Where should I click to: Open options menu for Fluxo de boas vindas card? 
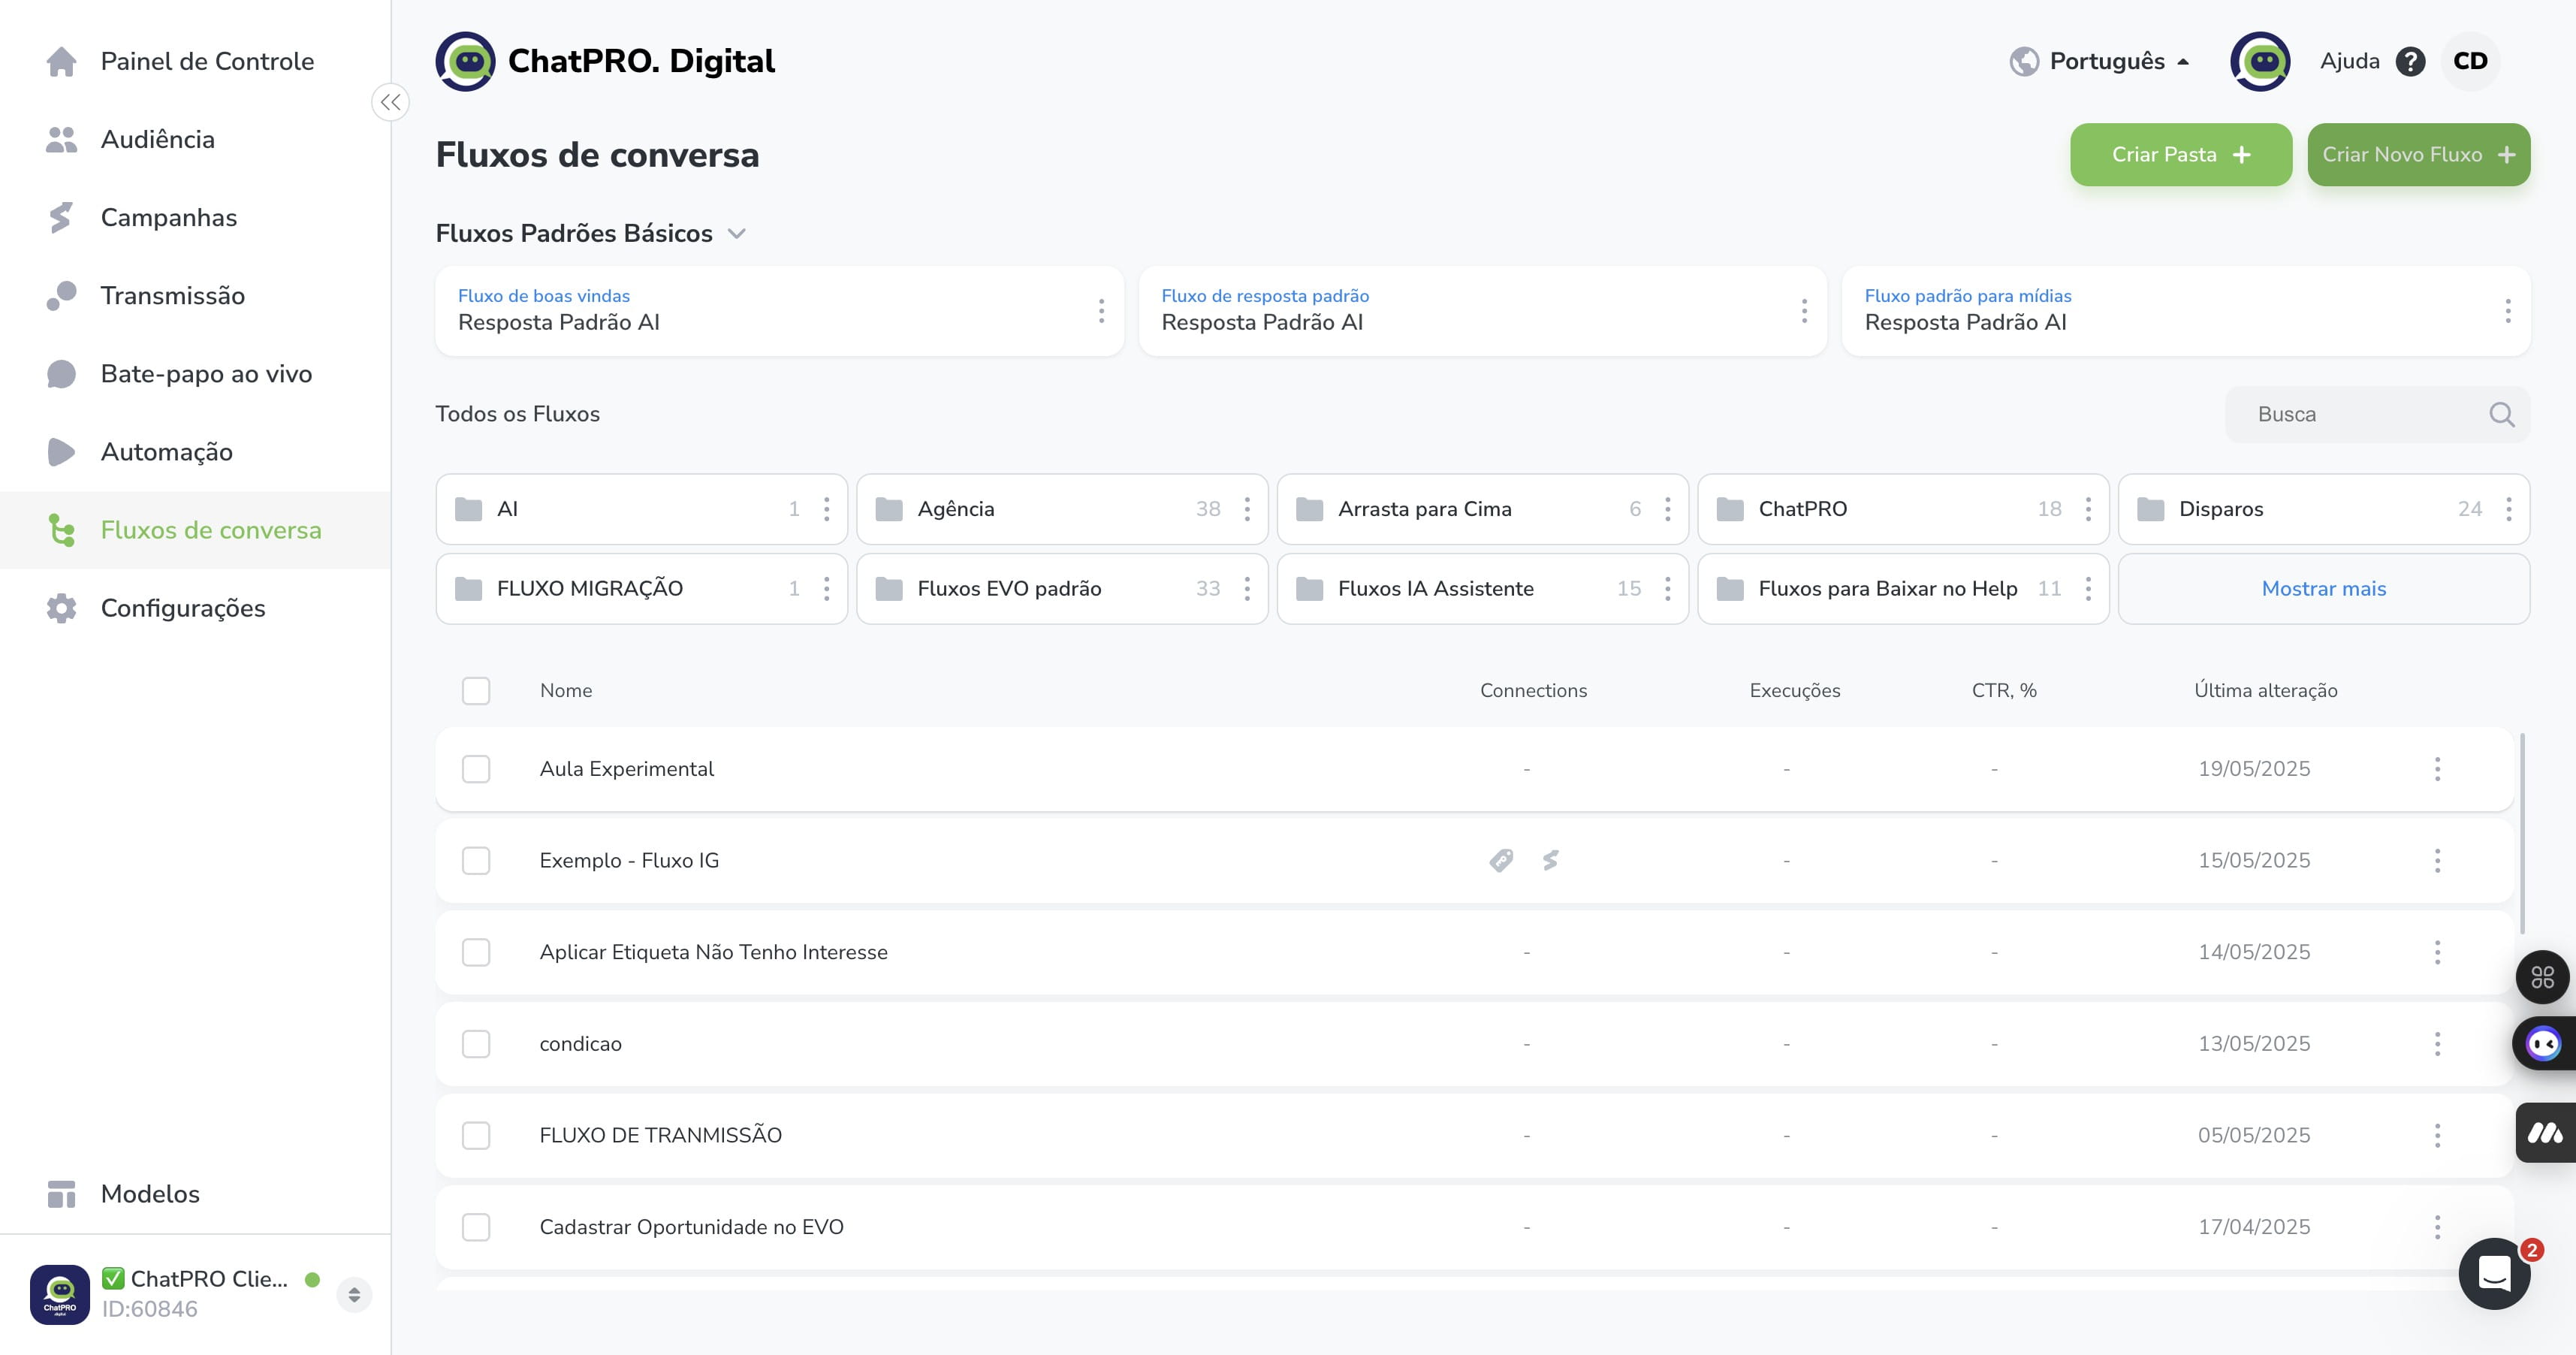(x=1101, y=311)
